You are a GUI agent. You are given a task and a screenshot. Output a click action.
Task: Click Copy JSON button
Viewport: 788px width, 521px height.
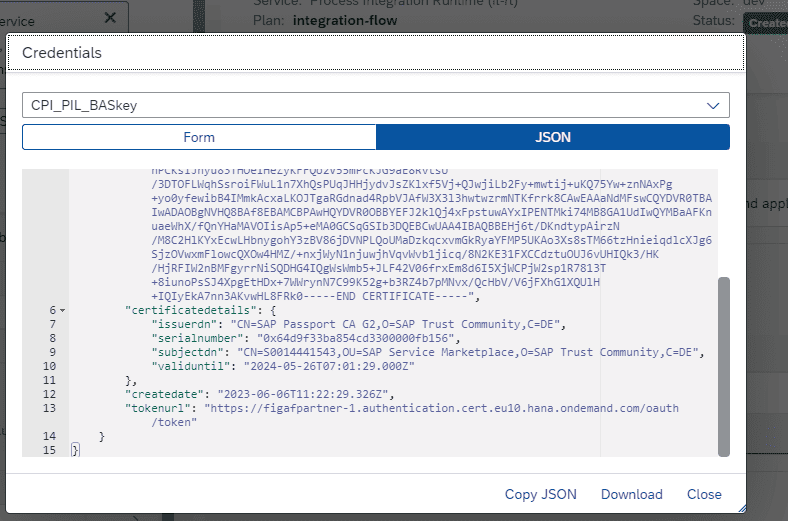pyautogui.click(x=541, y=494)
